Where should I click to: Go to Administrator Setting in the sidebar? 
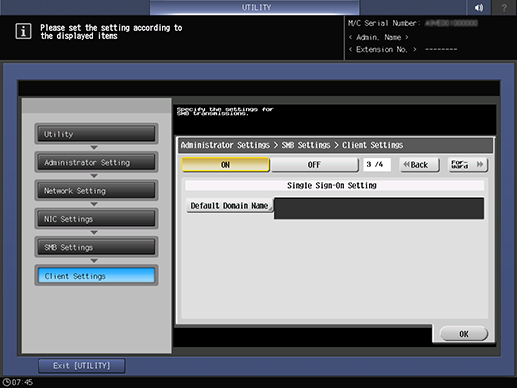click(96, 162)
